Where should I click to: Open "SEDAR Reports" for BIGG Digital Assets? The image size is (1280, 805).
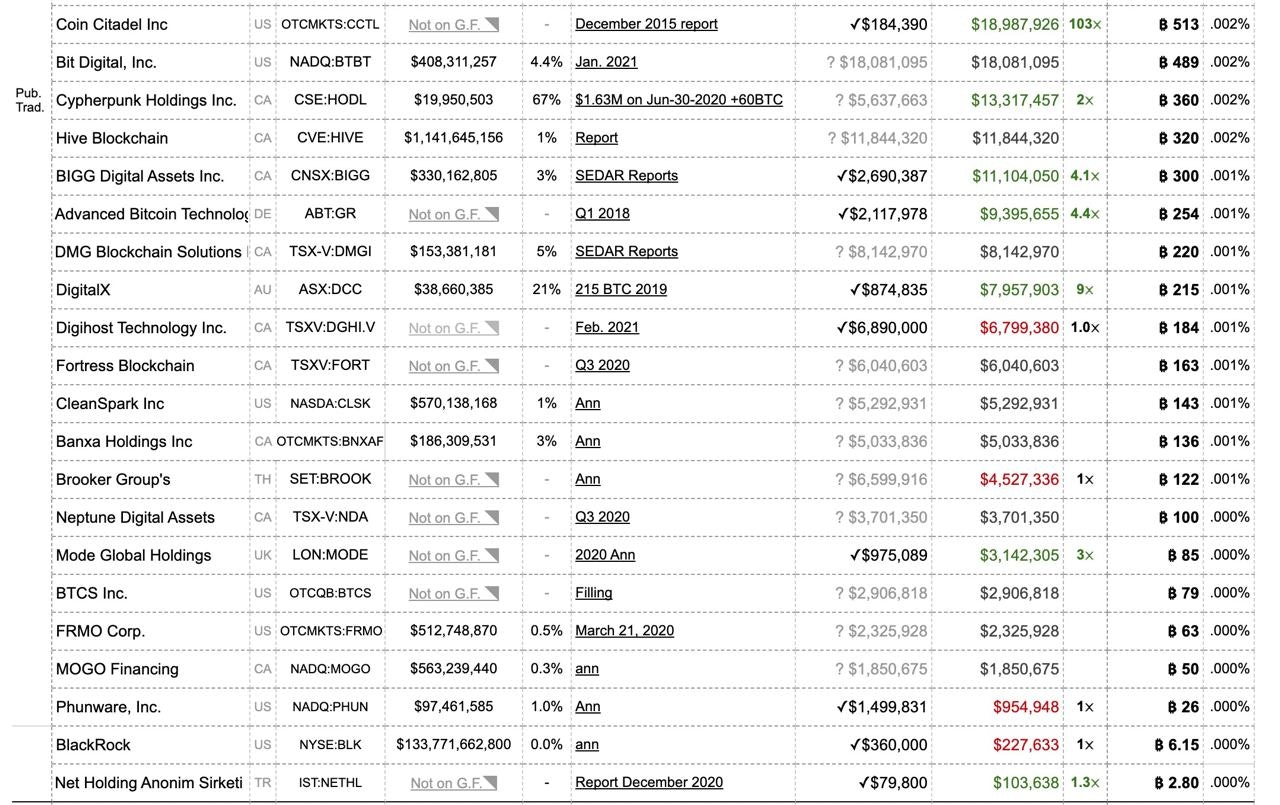(x=626, y=175)
